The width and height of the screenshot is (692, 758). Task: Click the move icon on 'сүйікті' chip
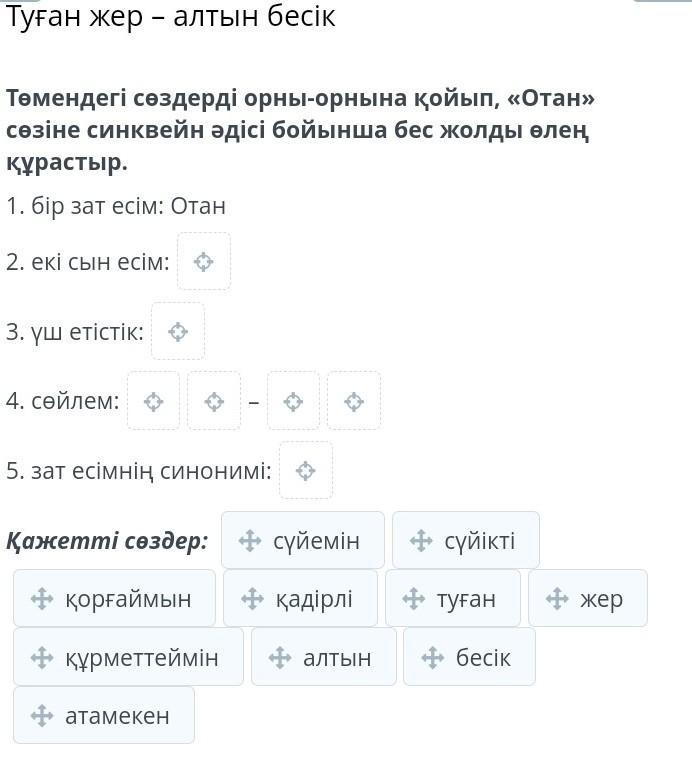(x=421, y=541)
